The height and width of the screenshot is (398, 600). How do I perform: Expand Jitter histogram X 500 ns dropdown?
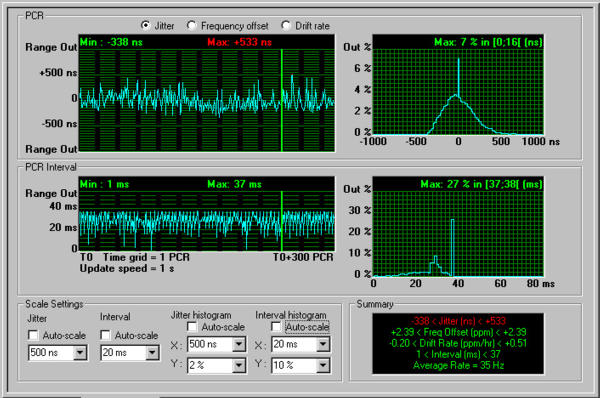tap(239, 344)
